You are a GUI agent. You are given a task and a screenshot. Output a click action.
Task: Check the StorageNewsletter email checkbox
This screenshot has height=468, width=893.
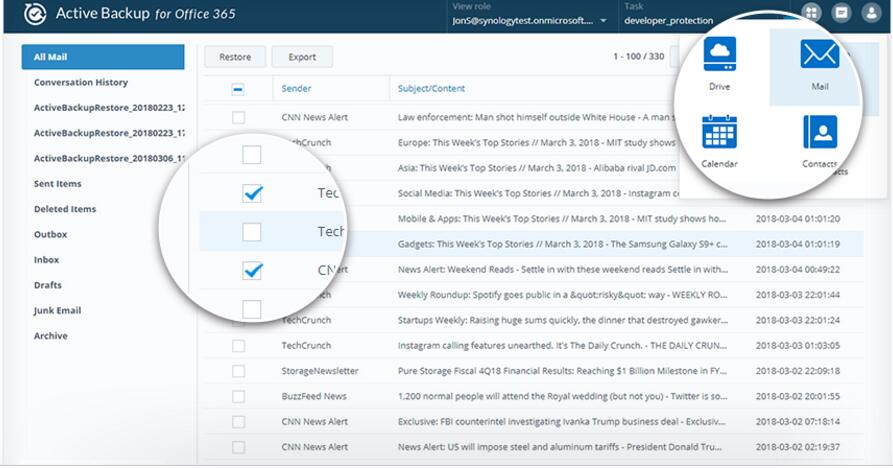(238, 371)
